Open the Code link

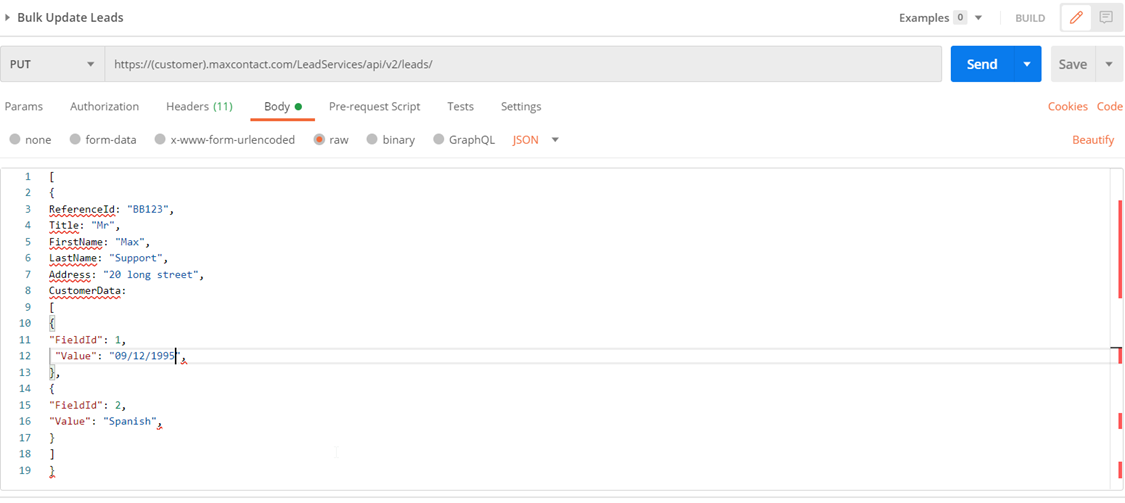(x=1109, y=106)
